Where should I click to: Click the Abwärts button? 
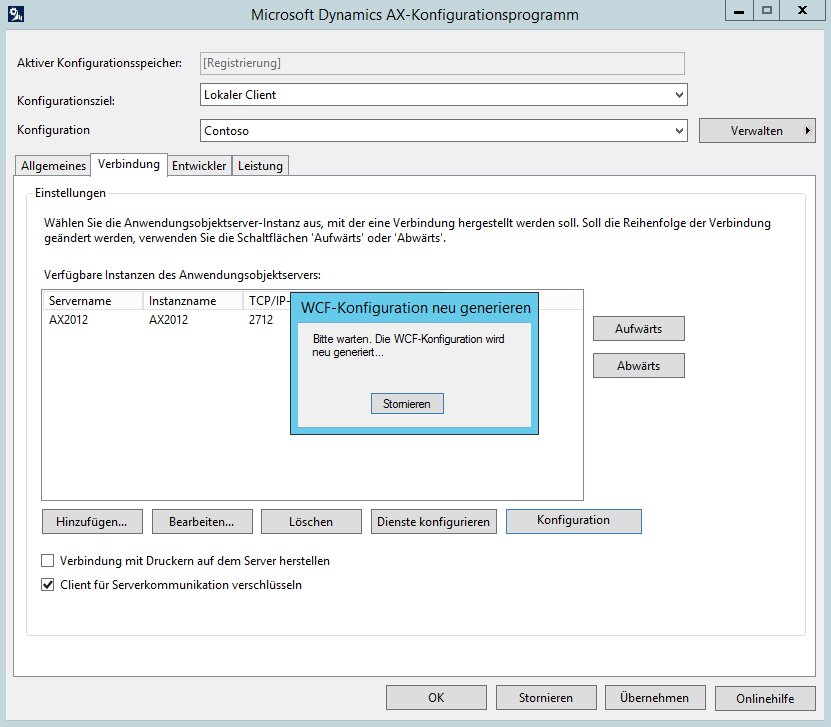(639, 365)
